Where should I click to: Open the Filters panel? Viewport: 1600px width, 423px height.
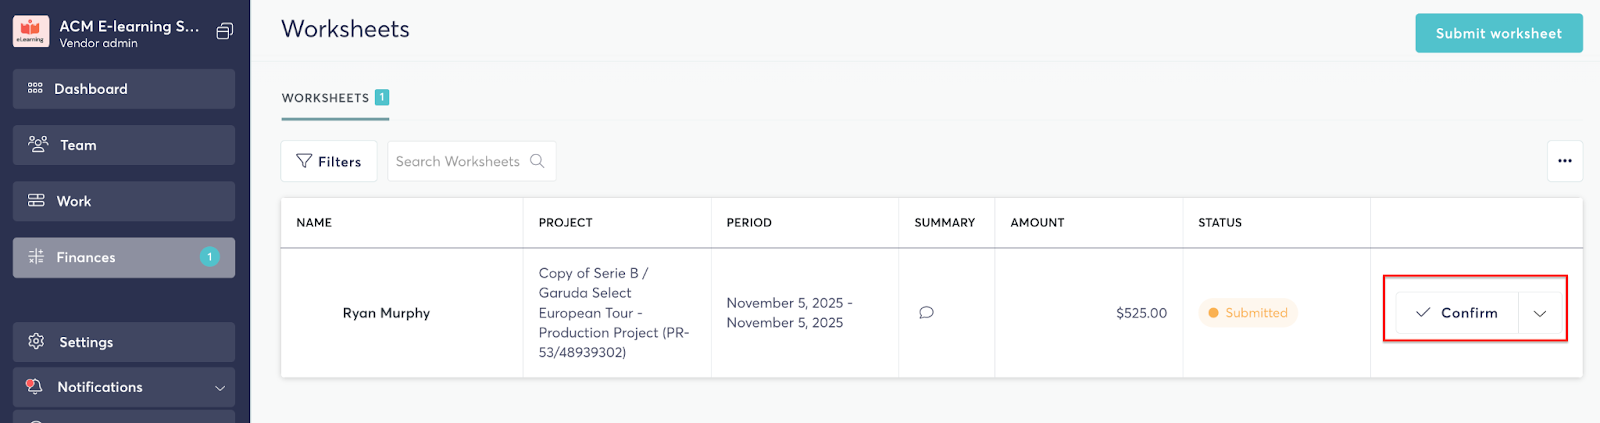pyautogui.click(x=329, y=161)
